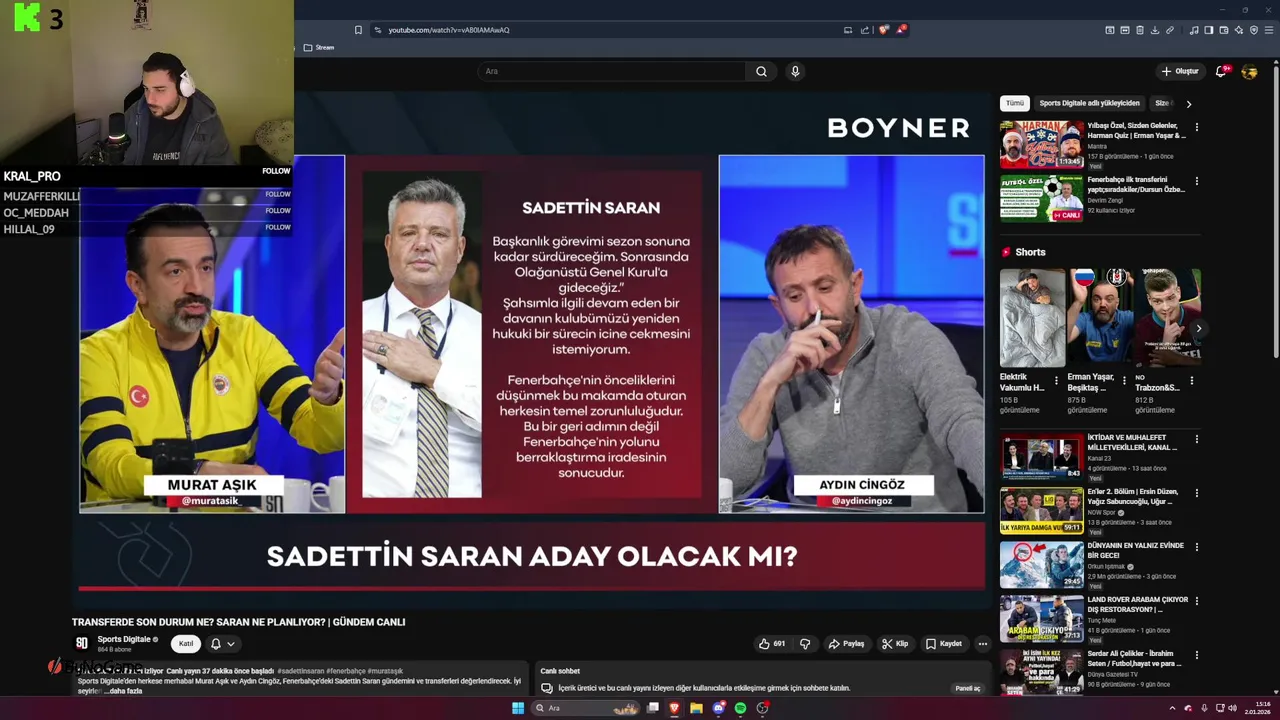Click the Windows taskbar search box
Viewport: 1280px width, 720px height.
(587, 708)
